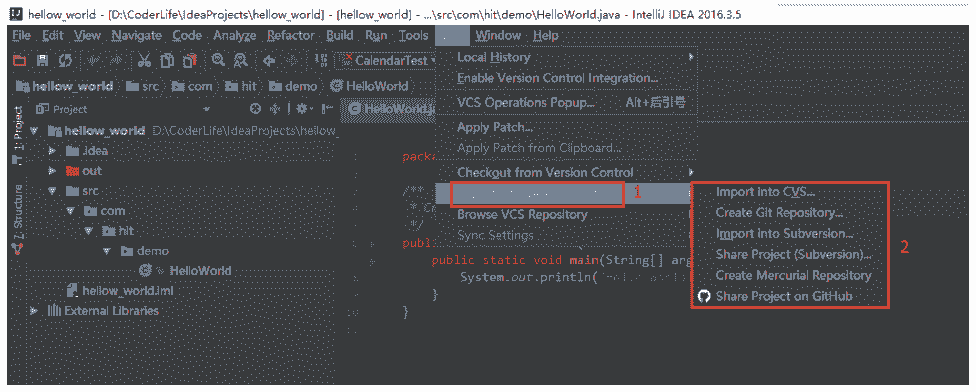Open the 1: Project side tool tab
This screenshot has width=976, height=392.
point(19,135)
